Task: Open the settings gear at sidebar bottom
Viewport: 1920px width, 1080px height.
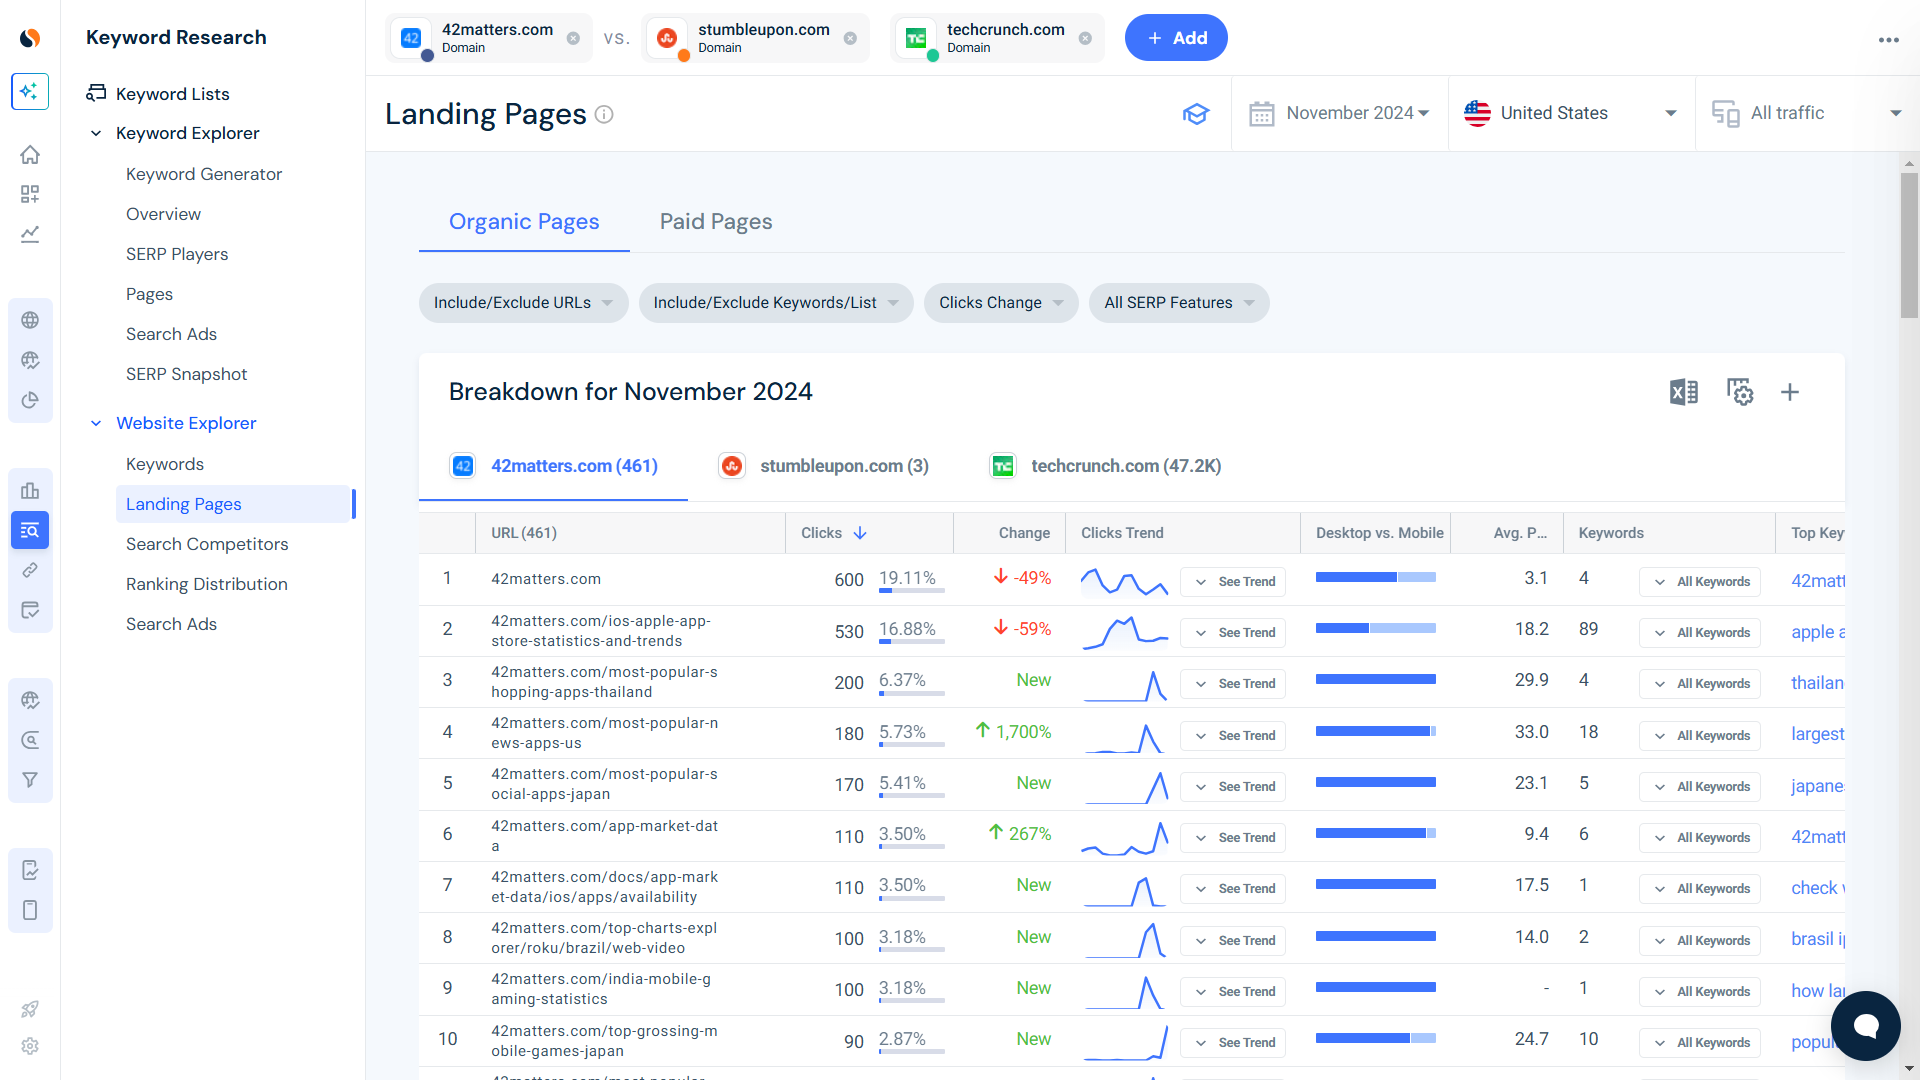Action: (30, 1046)
